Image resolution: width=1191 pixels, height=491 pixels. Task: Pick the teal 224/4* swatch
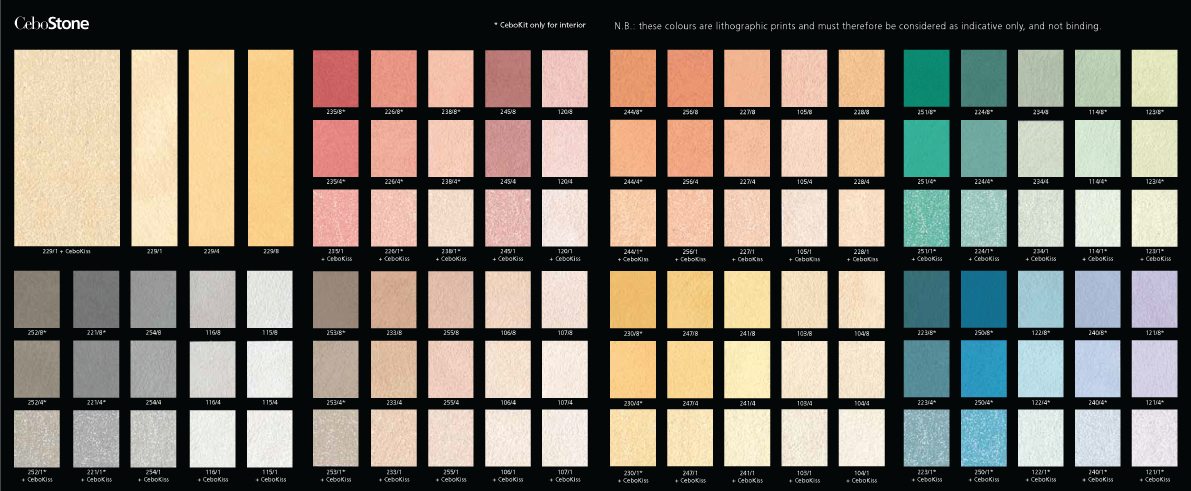[984, 146]
